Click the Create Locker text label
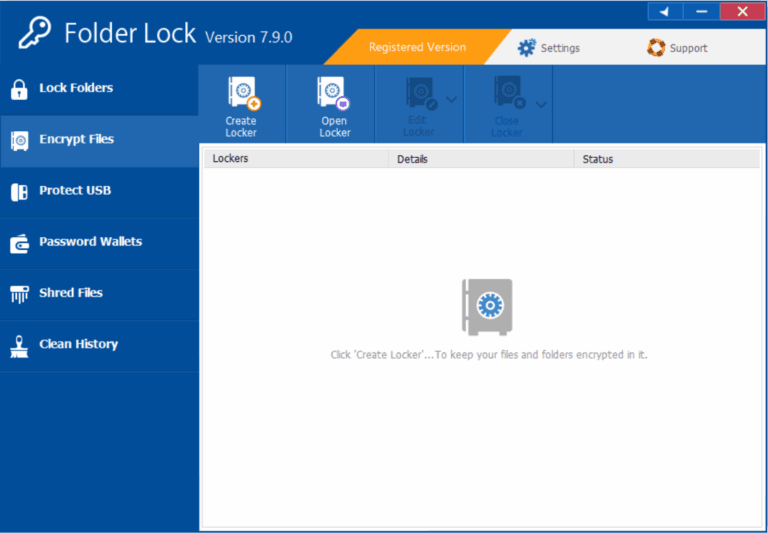Screen dimensions: 768x533 tap(241, 126)
